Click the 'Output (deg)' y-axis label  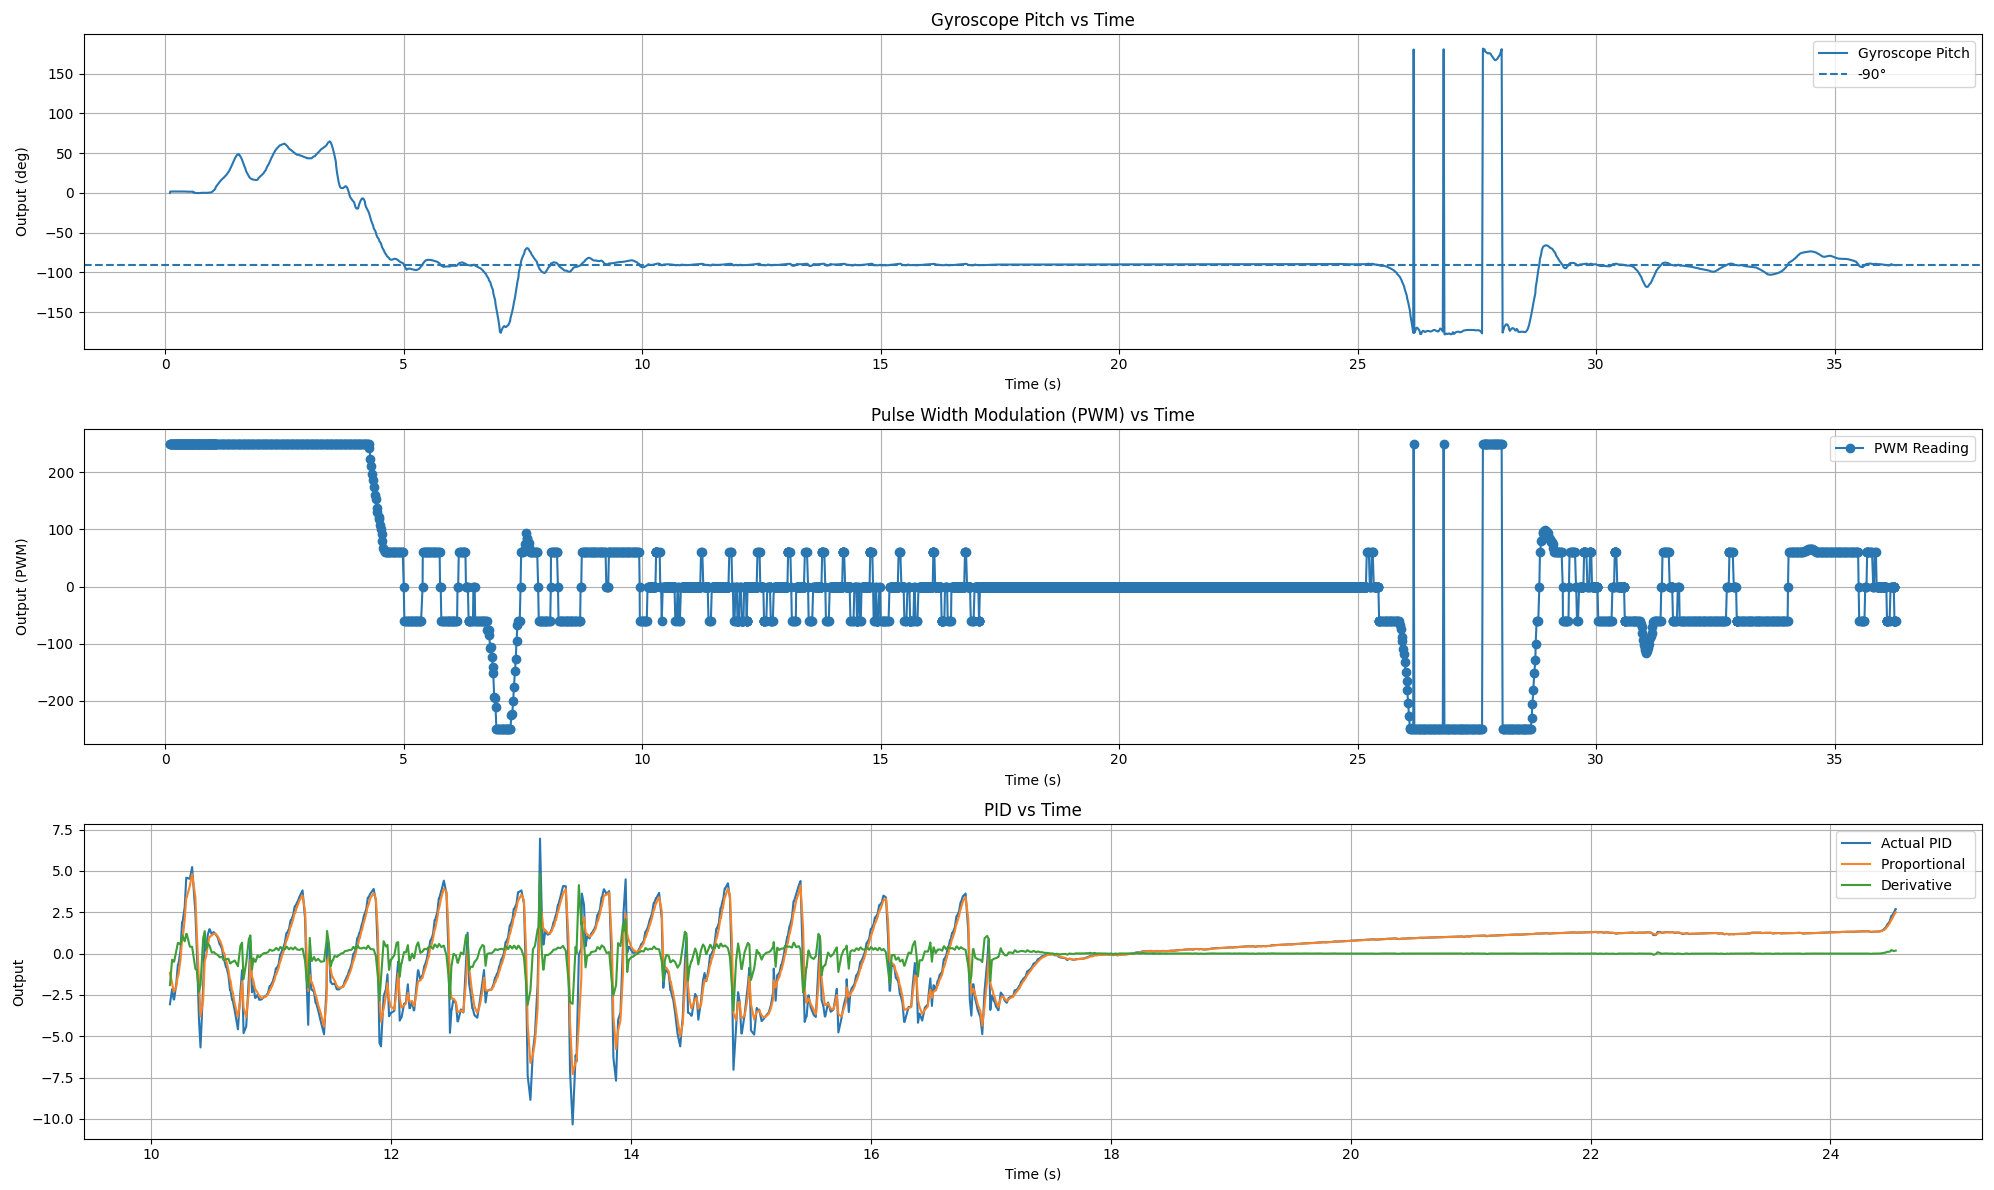22,192
